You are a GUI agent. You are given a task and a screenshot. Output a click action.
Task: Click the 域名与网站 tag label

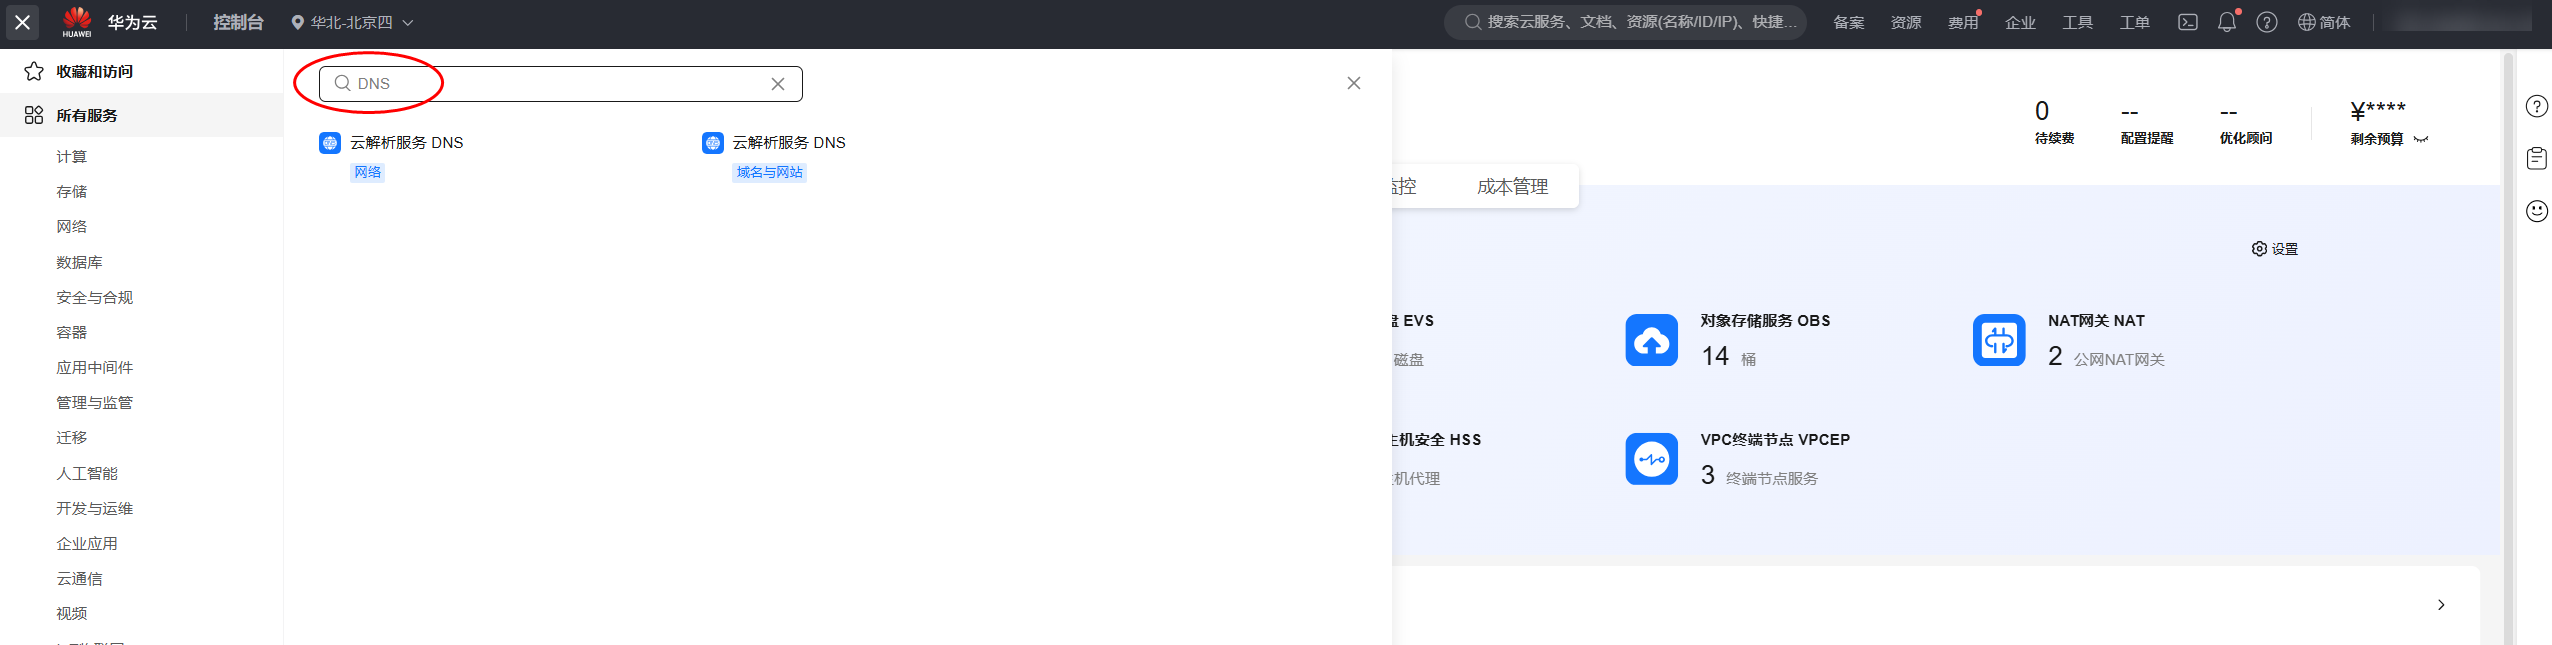[770, 172]
